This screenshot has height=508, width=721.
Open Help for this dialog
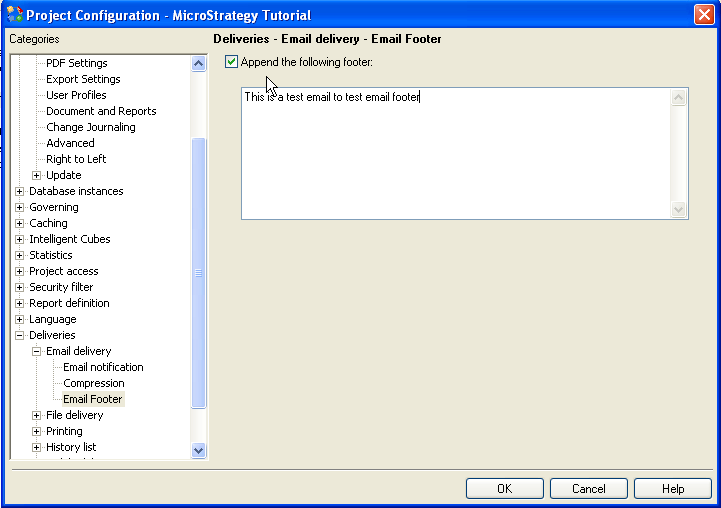point(673,488)
